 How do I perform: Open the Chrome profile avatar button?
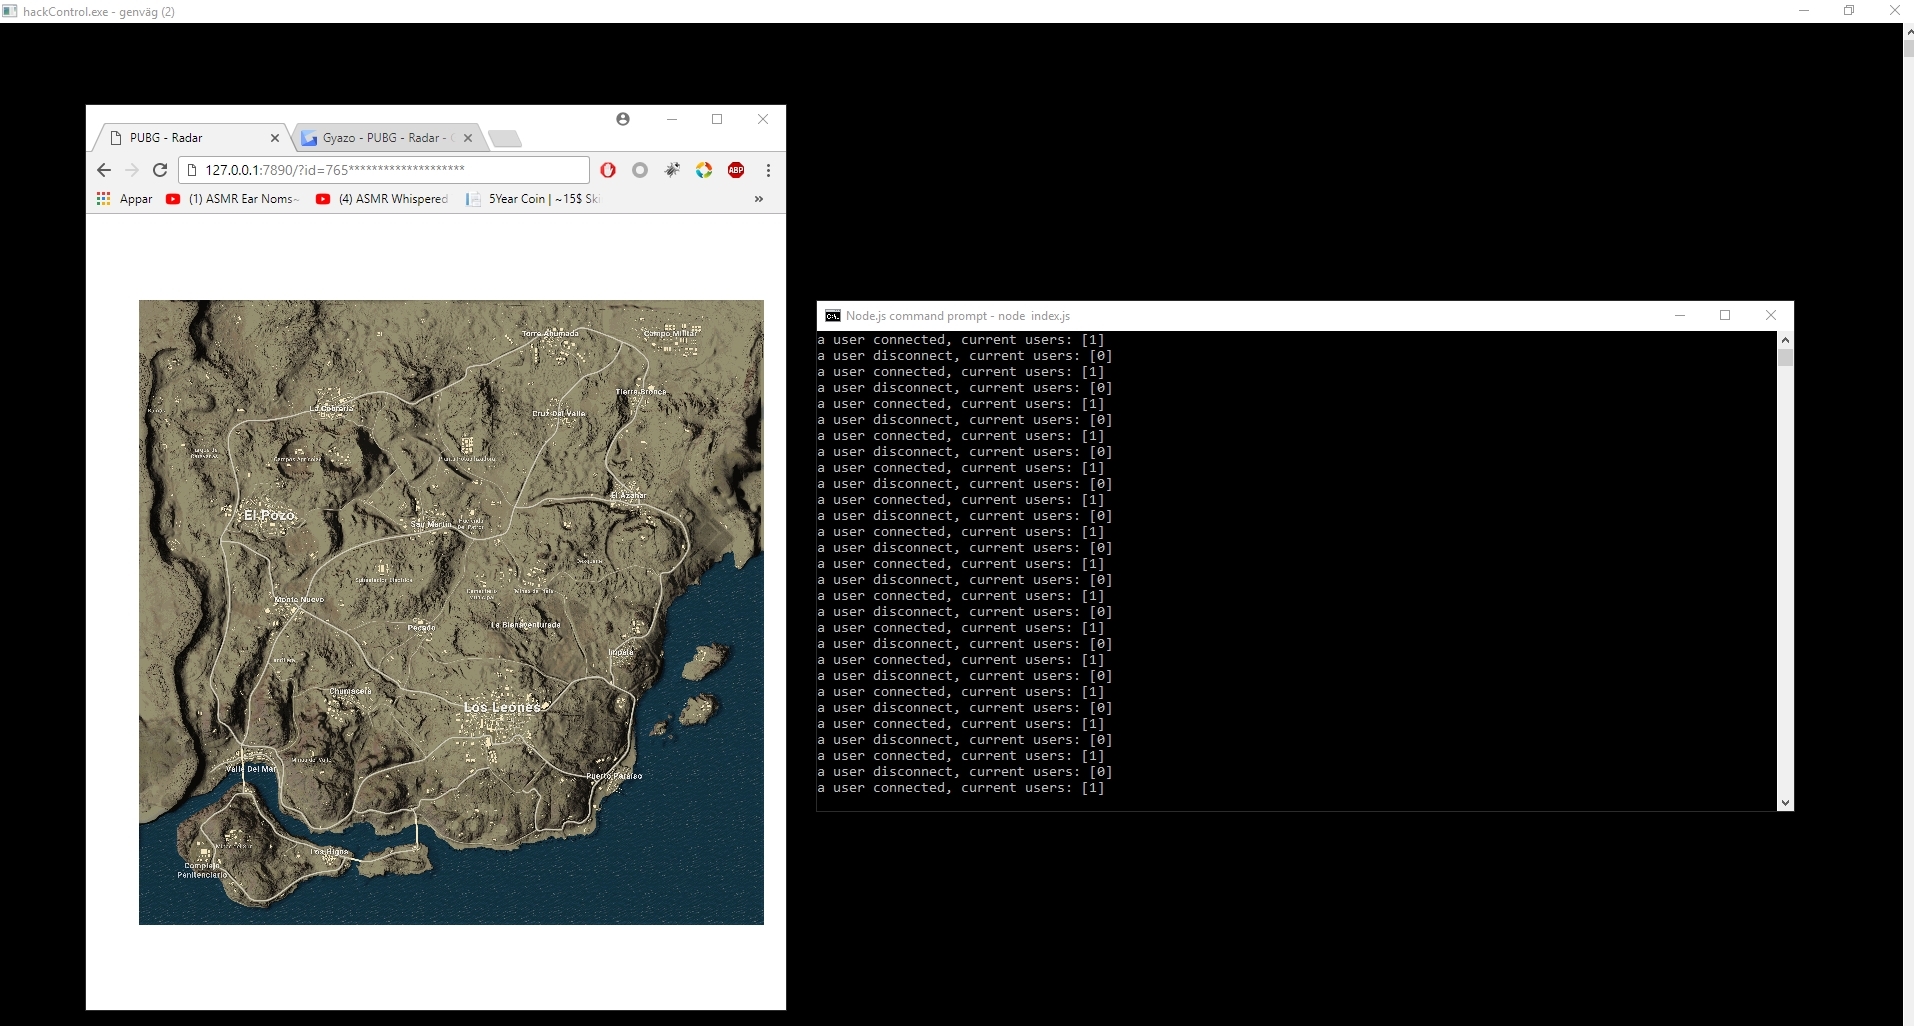623,119
